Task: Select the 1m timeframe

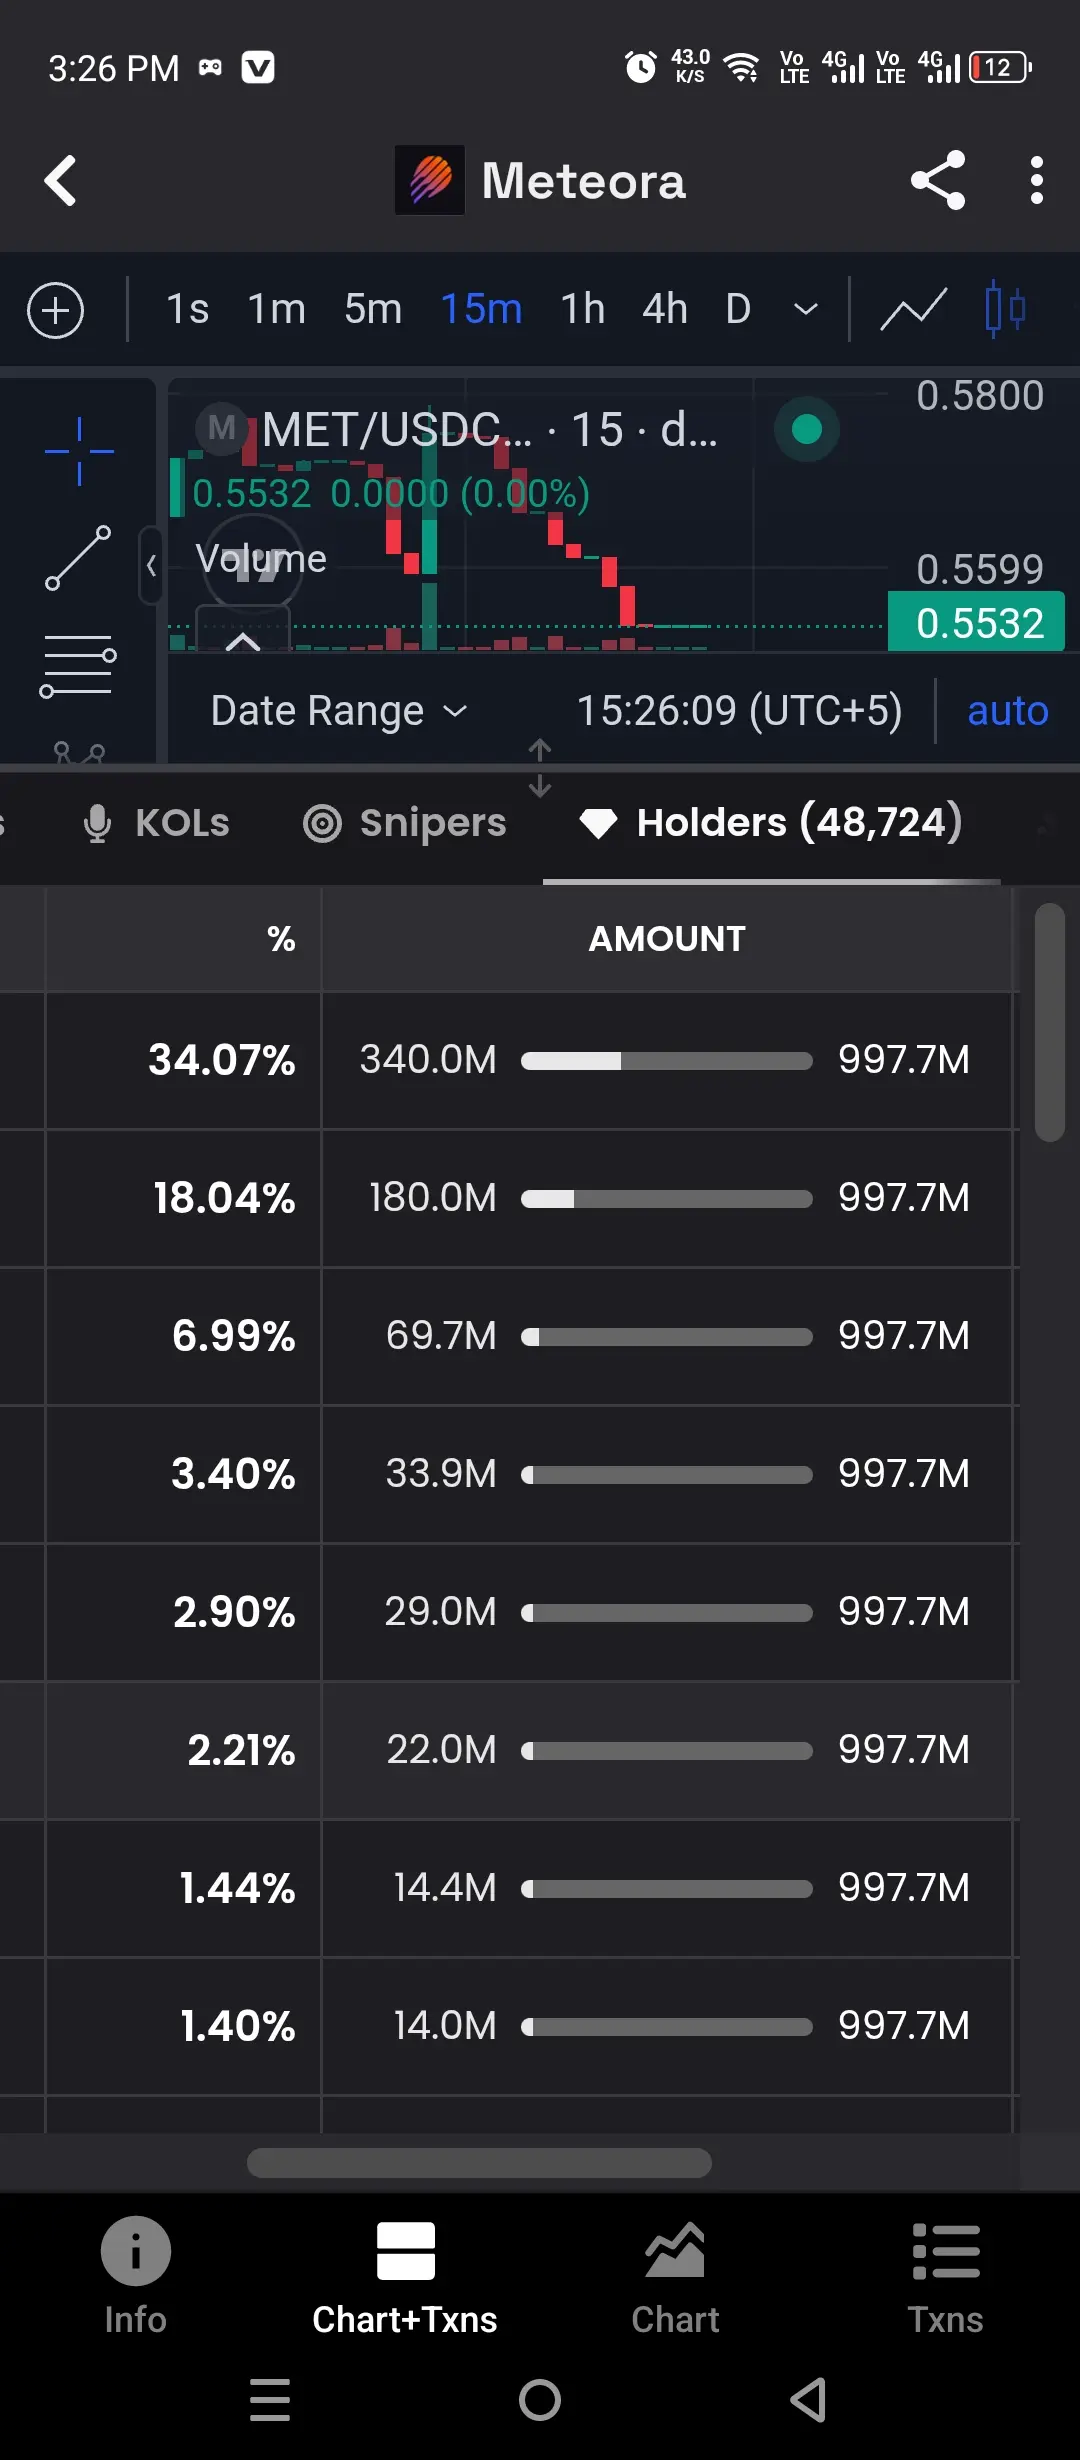Action: [x=277, y=309]
